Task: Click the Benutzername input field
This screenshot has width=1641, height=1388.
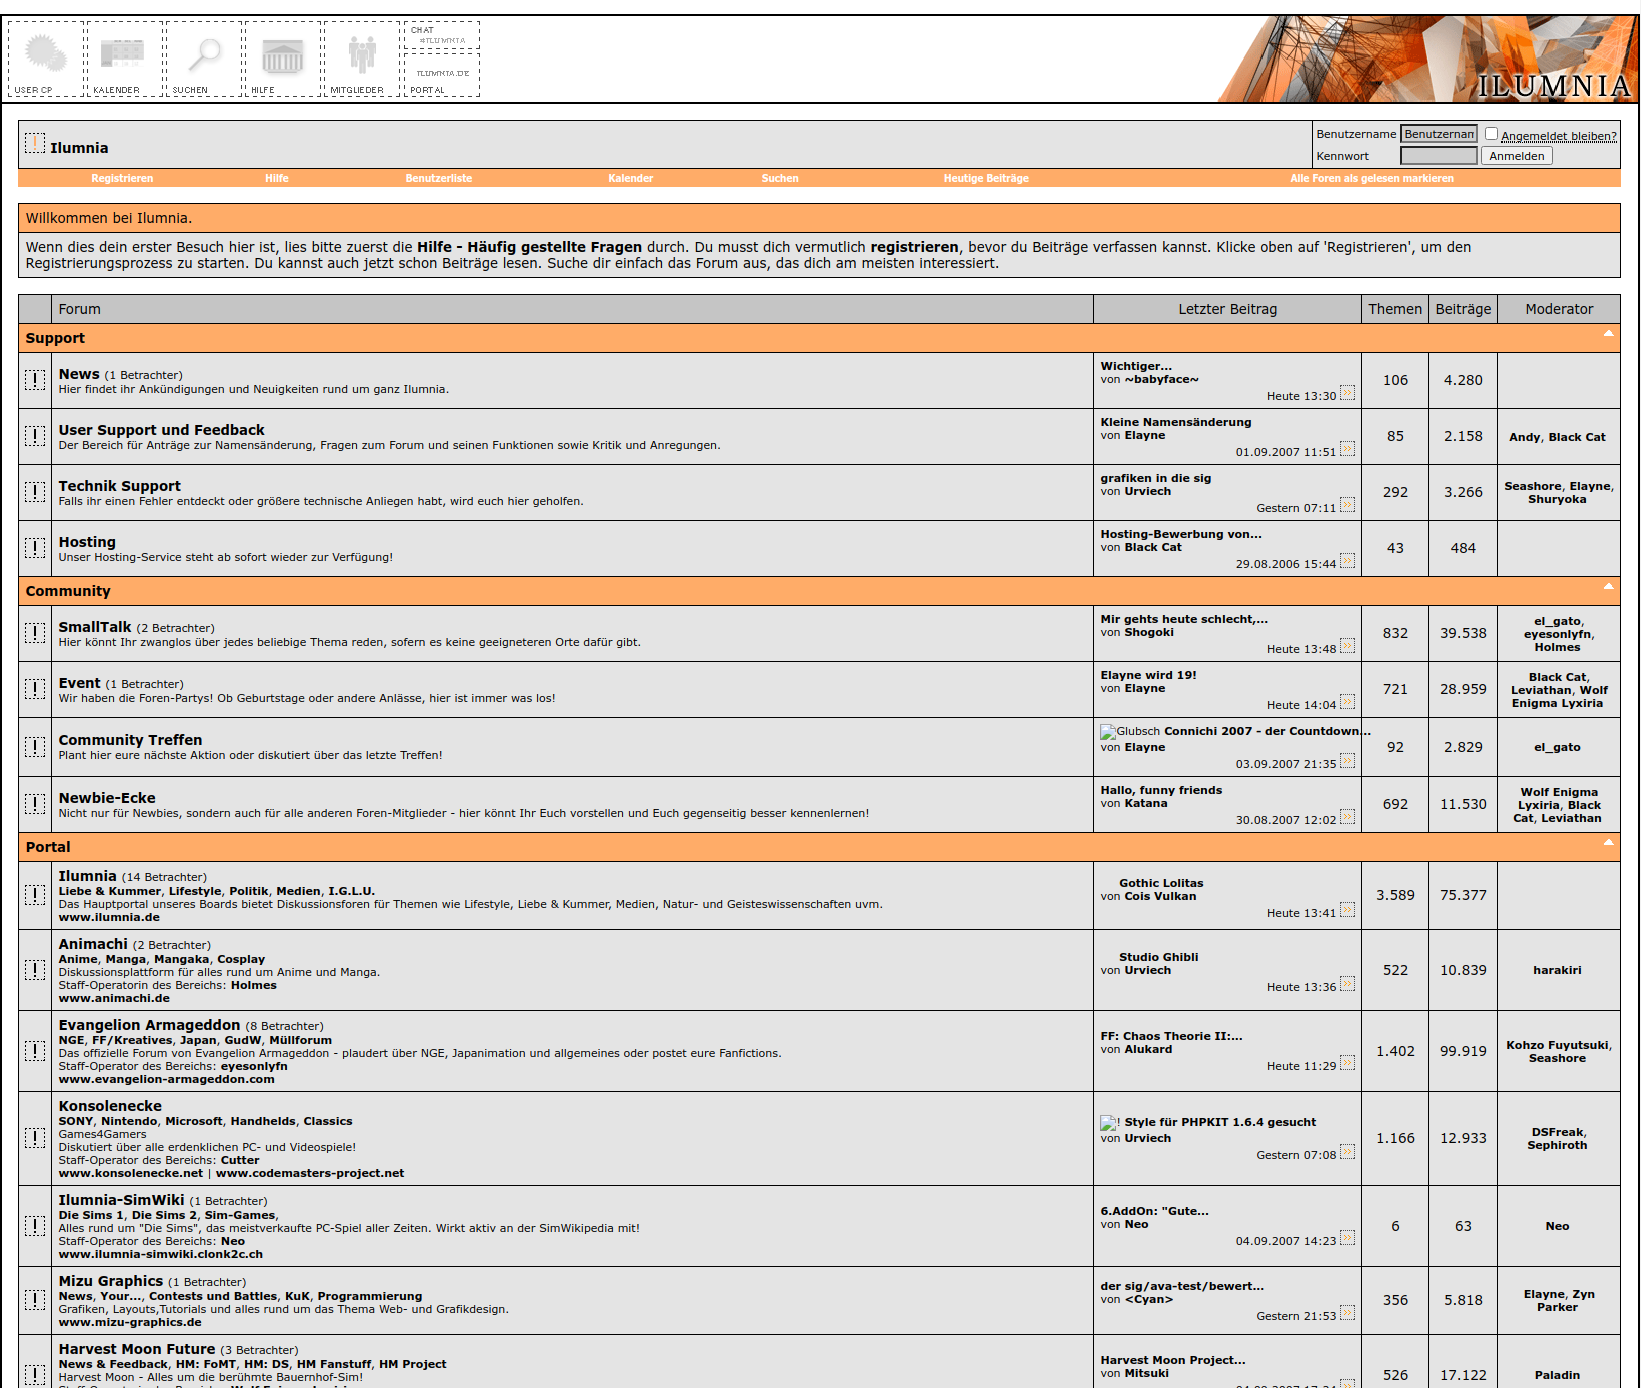Action: [1438, 134]
